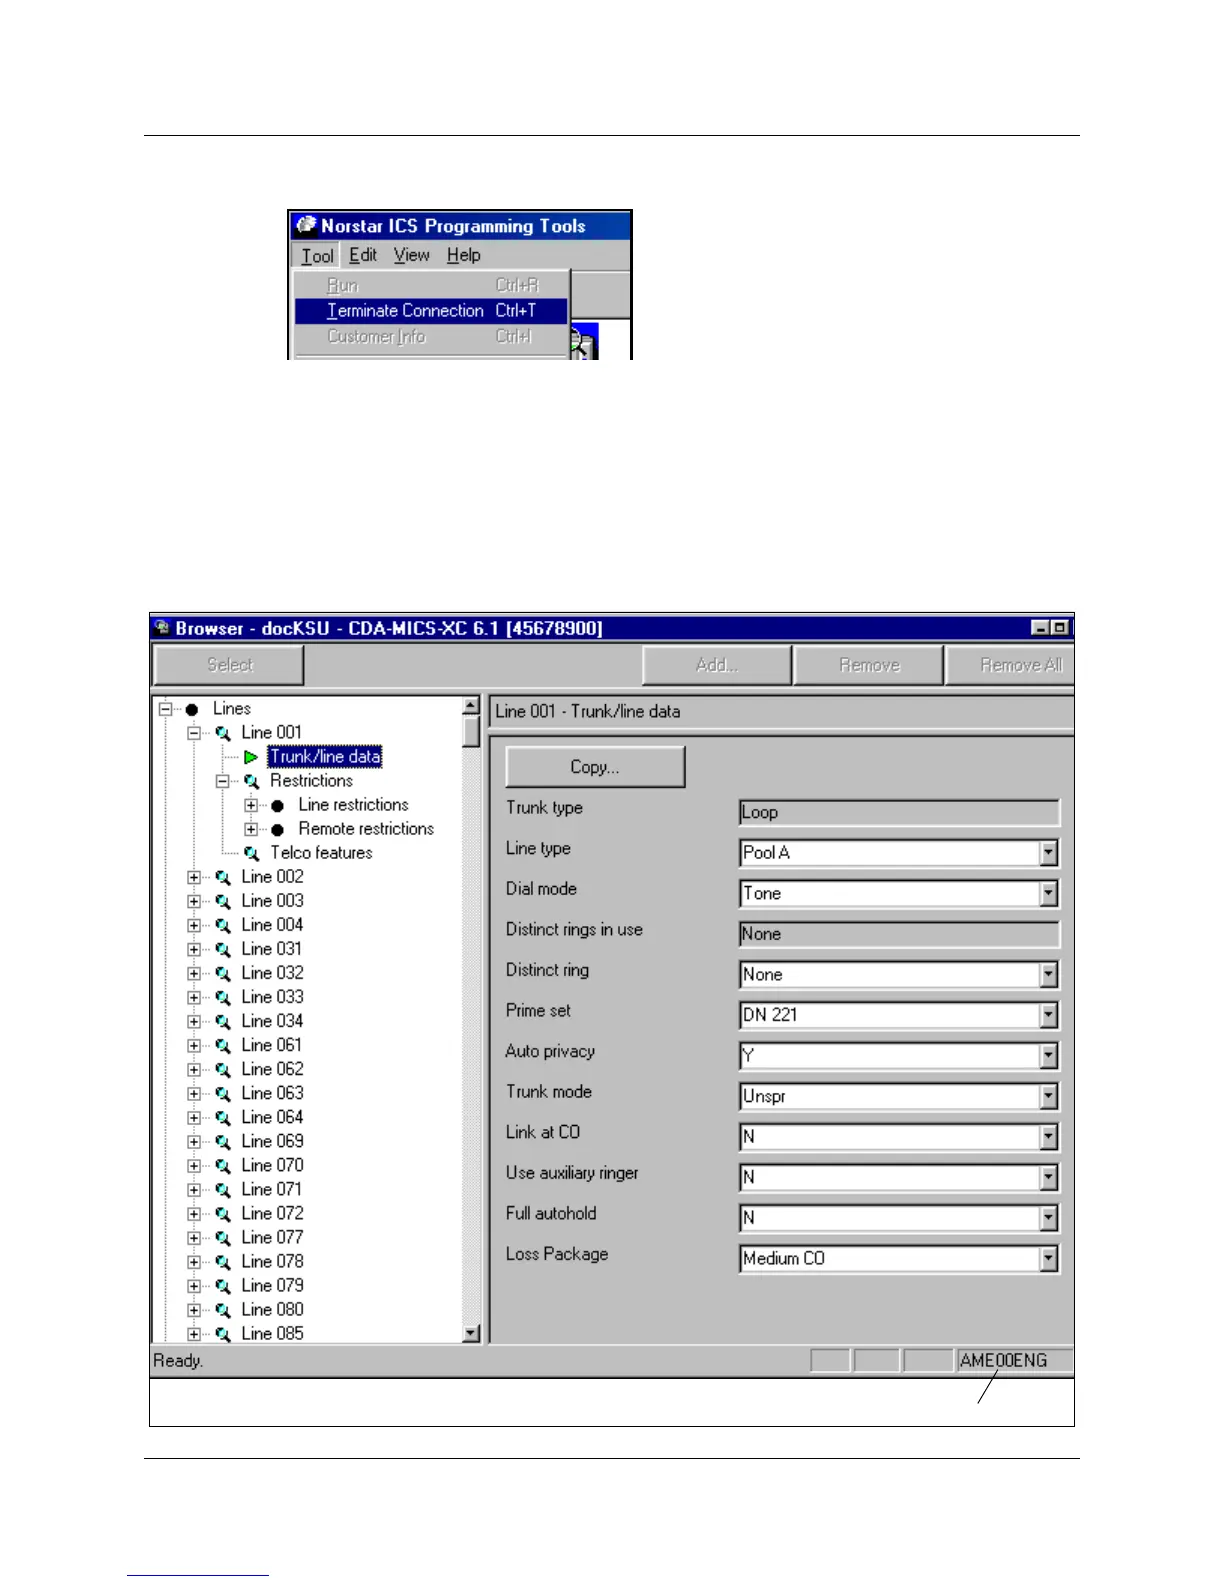The image size is (1224, 1584).
Task: Click the magnifier icon next to Line 072
Action: click(x=223, y=1213)
